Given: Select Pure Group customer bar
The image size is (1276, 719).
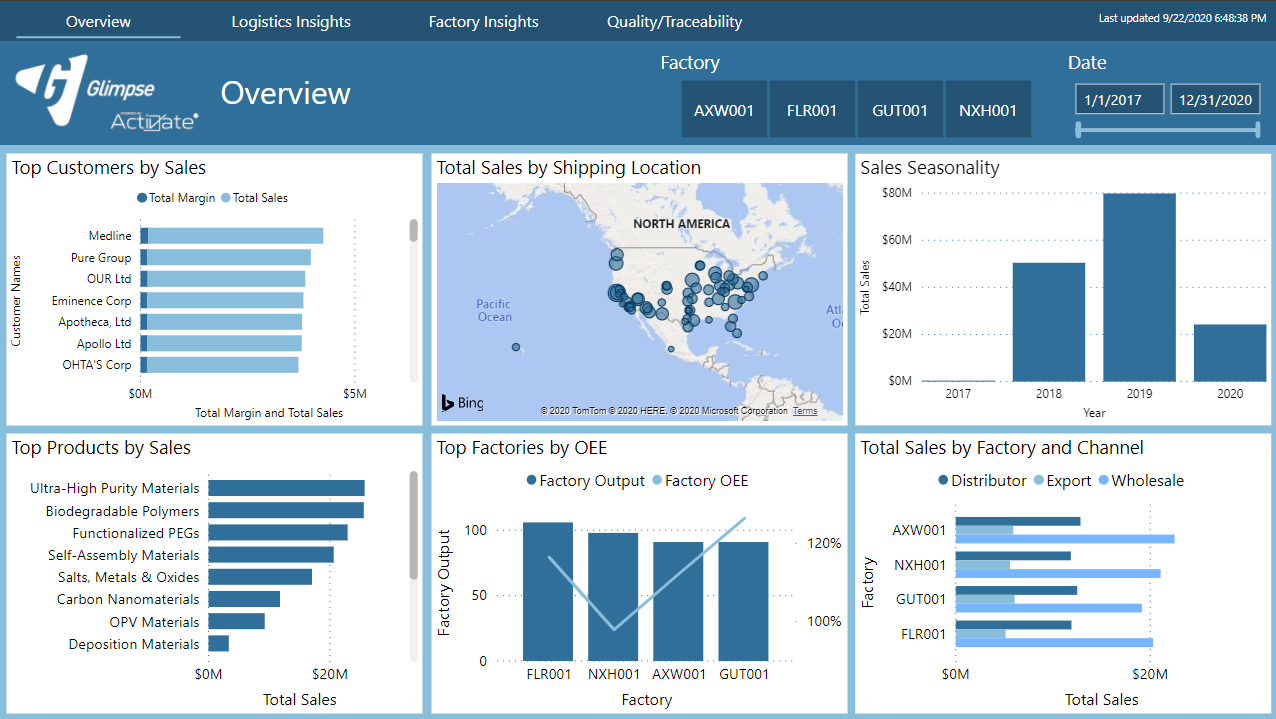Looking at the screenshot, I should point(225,257).
